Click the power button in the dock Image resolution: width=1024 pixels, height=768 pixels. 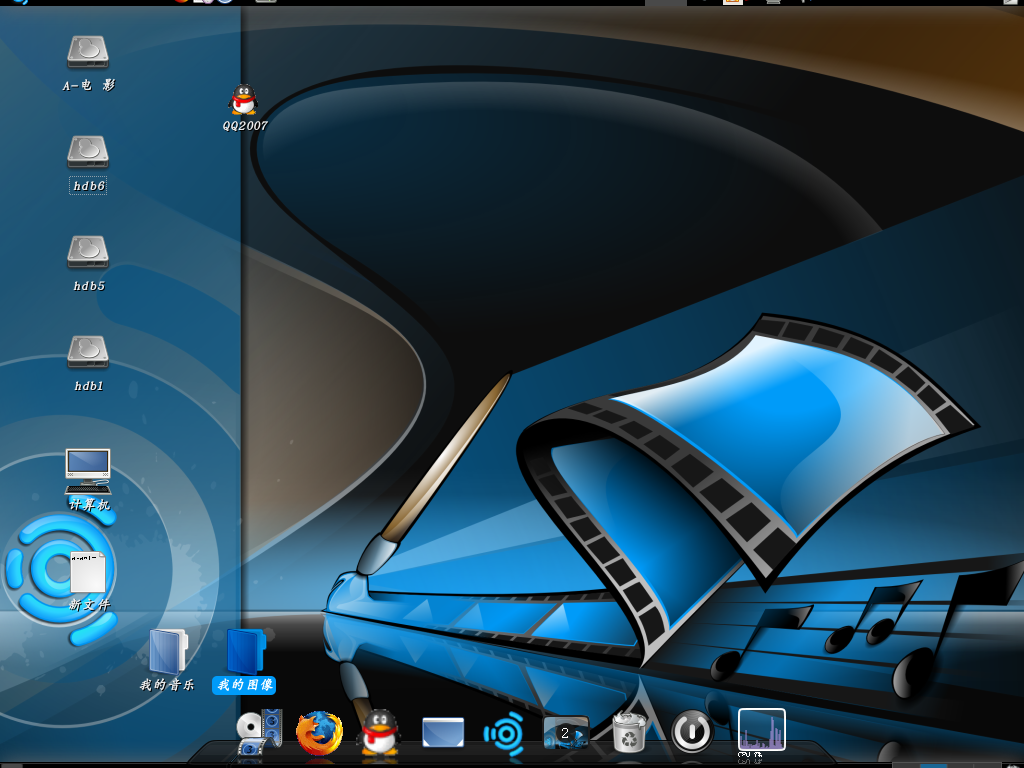692,732
